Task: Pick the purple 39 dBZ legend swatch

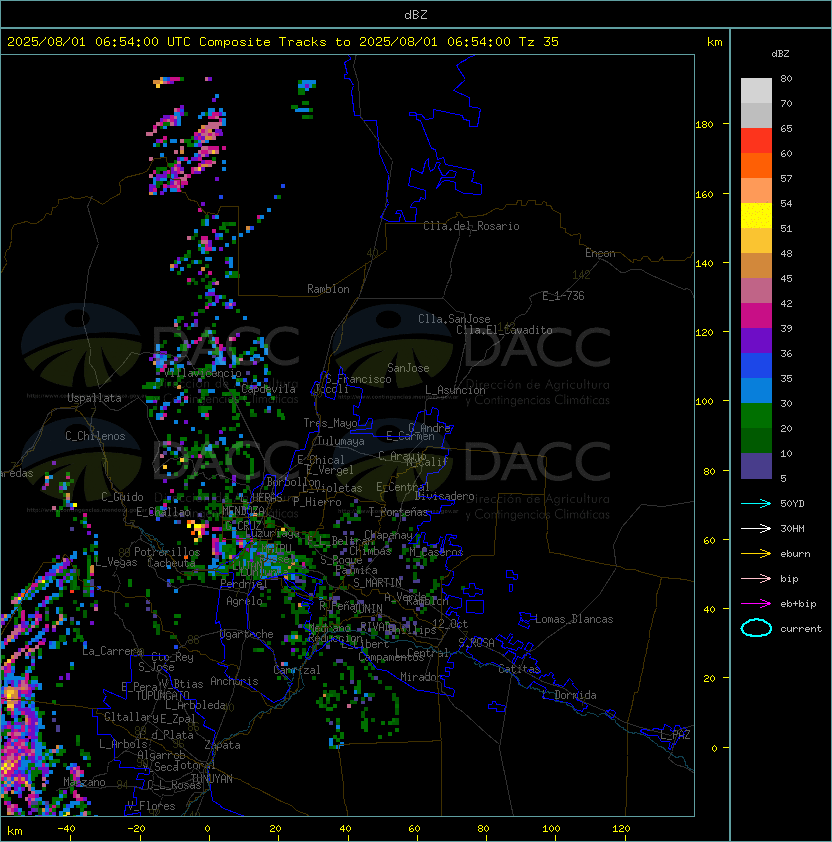Action: pos(756,340)
